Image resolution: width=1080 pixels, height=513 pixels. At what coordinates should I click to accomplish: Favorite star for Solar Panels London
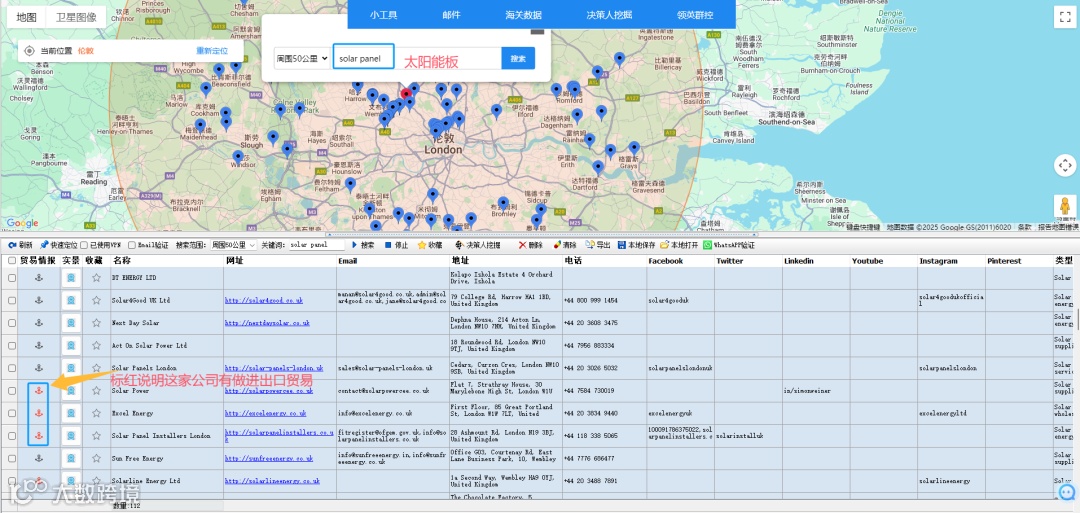pos(96,368)
